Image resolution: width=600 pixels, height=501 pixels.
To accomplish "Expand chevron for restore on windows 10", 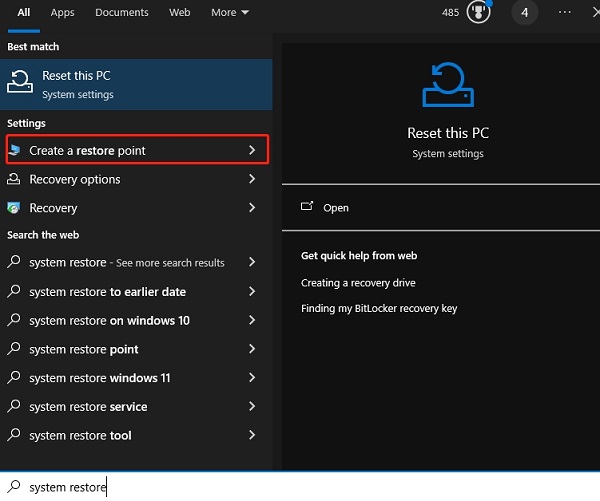I will (x=252, y=320).
